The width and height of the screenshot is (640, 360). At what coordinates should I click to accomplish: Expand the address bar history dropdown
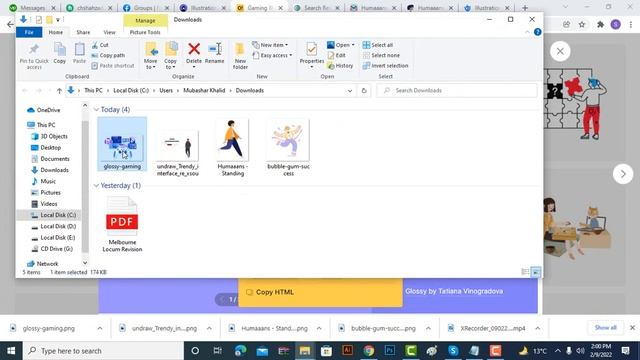coord(350,91)
